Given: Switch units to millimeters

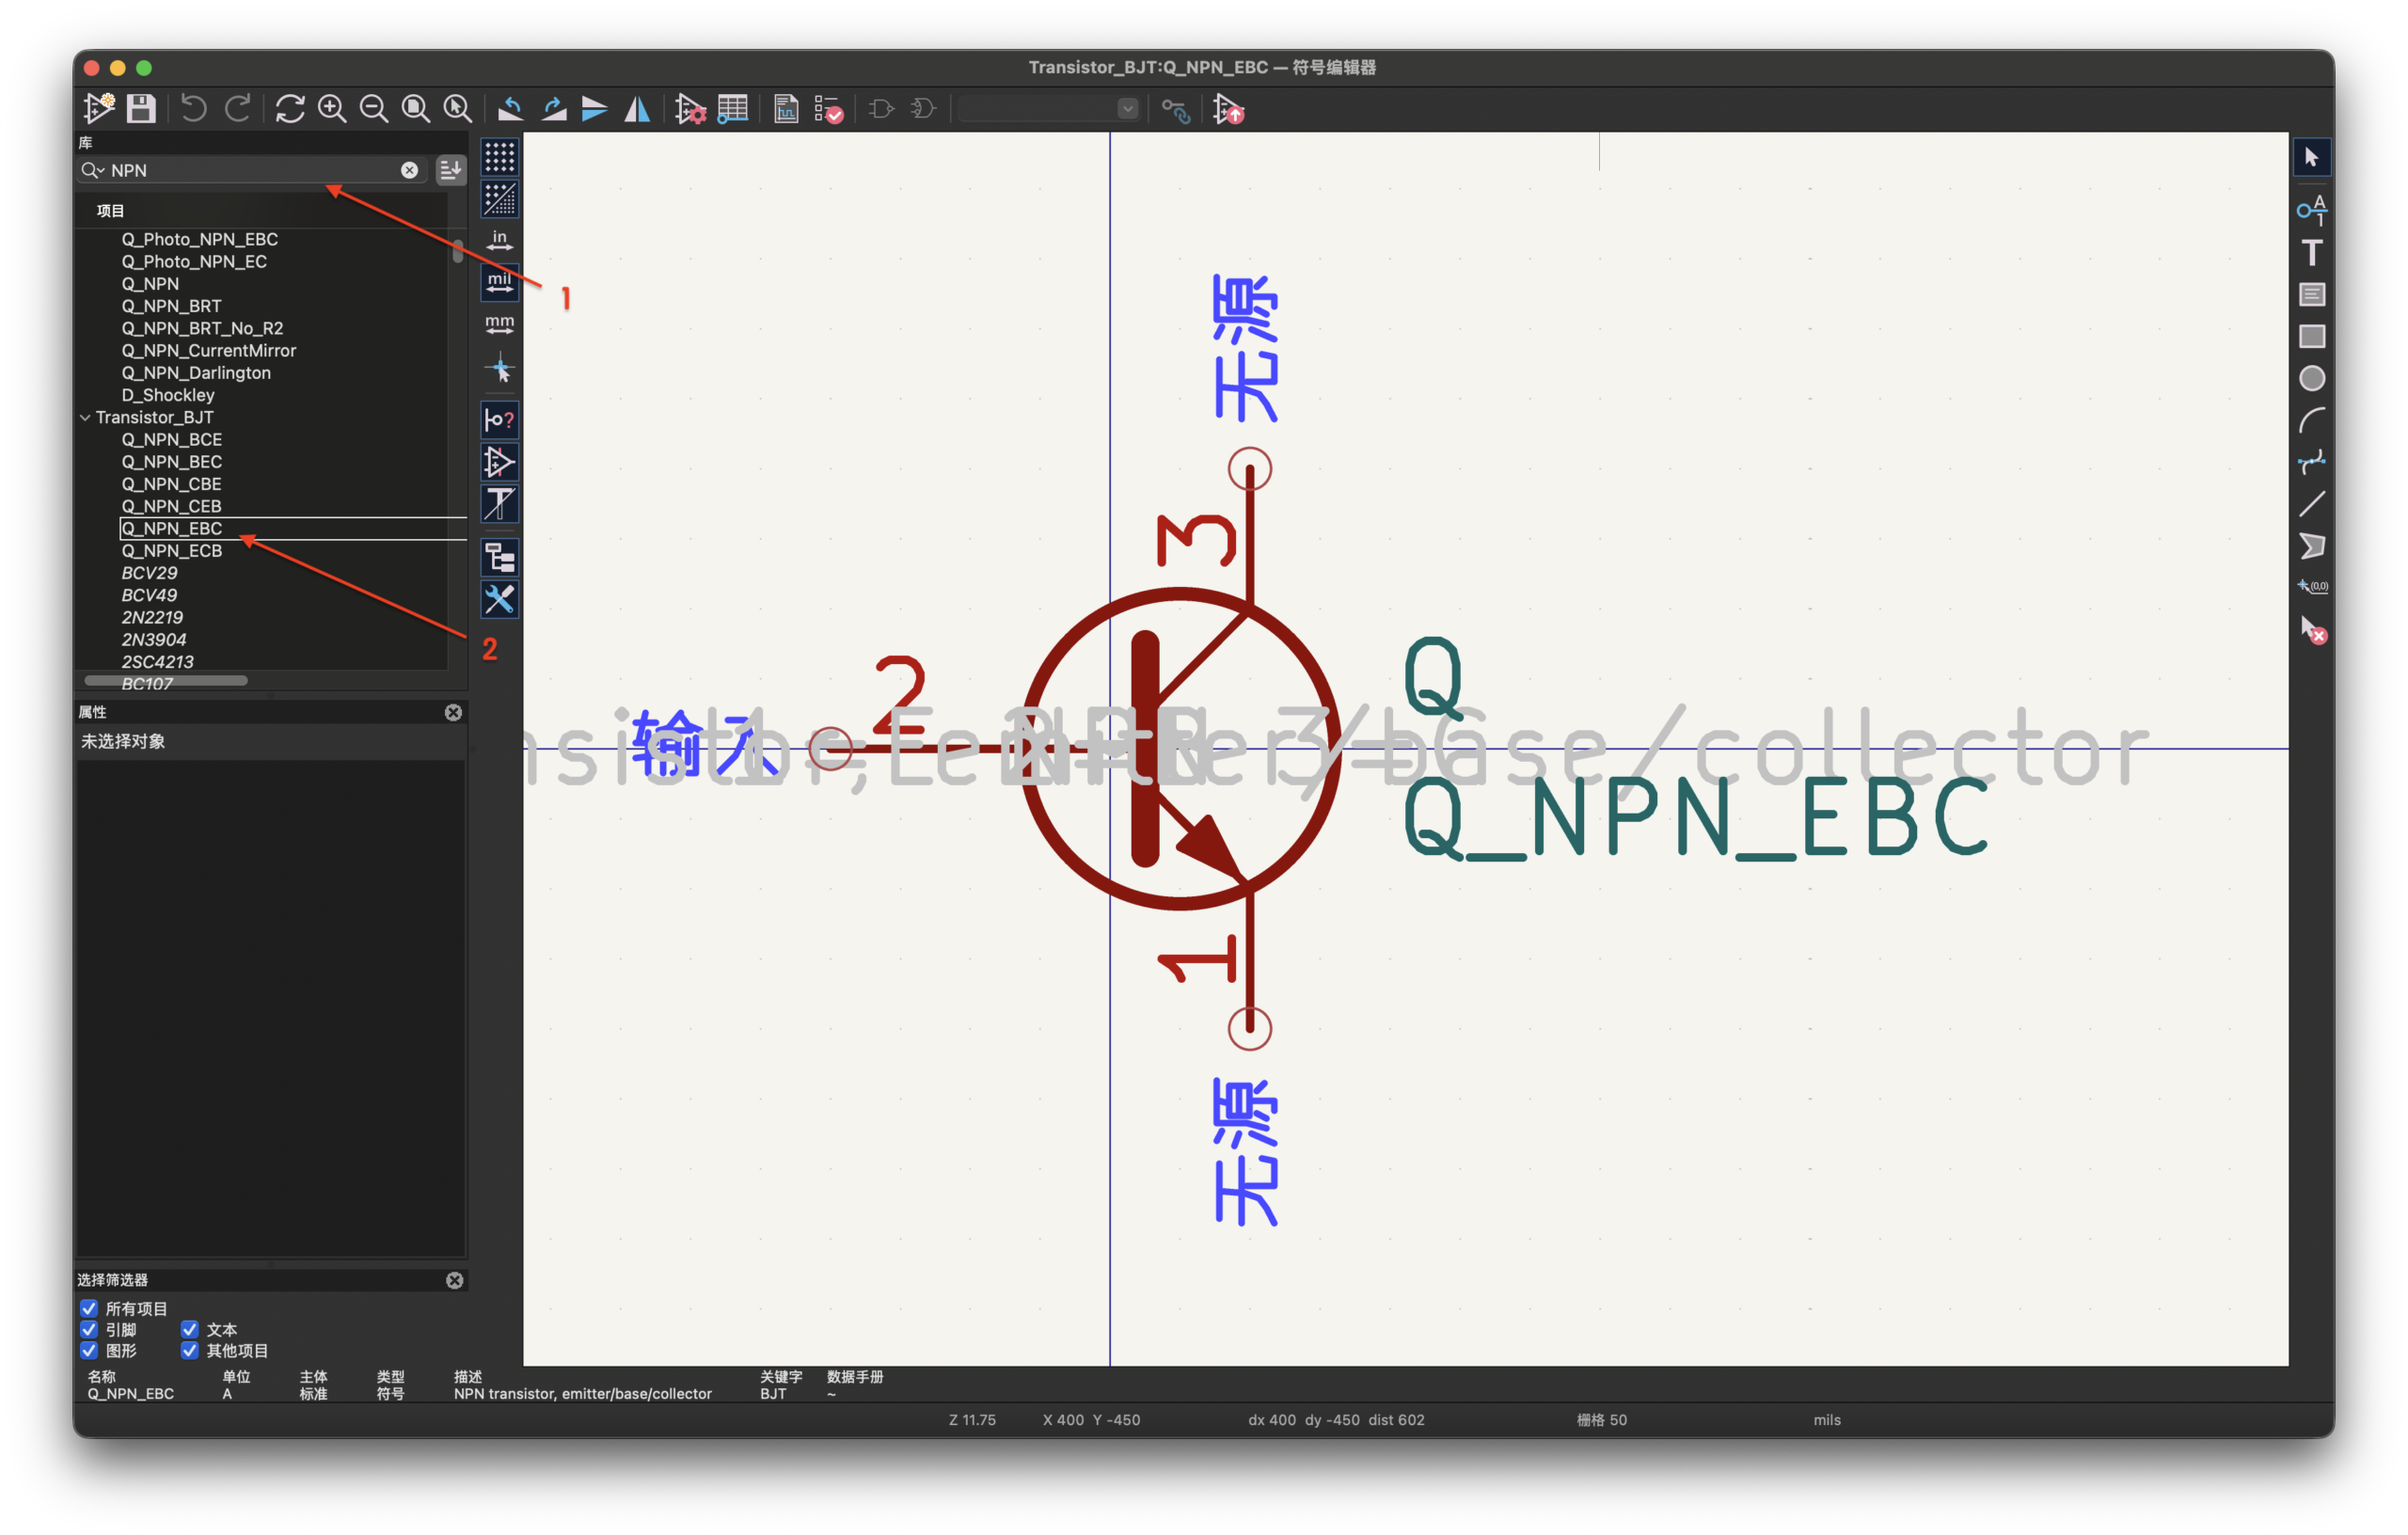Looking at the screenshot, I should [x=499, y=325].
